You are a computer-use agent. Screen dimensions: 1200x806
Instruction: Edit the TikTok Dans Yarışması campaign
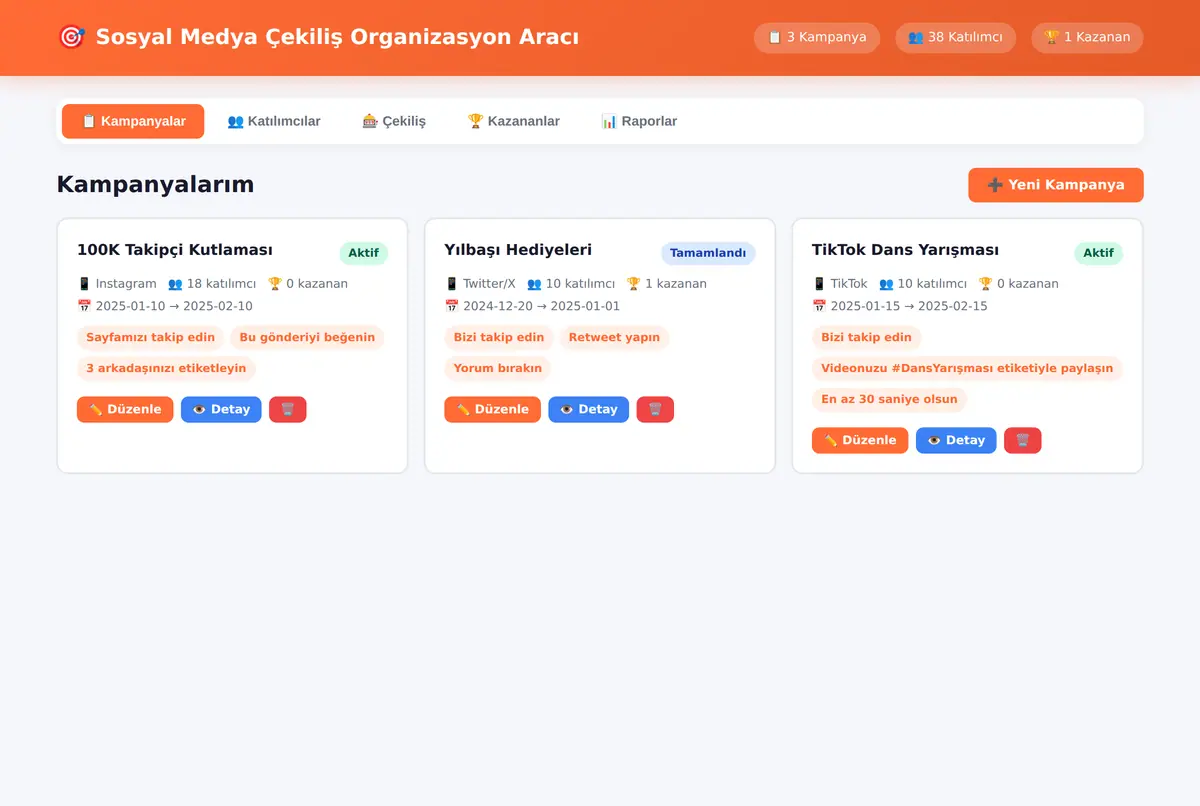tap(860, 440)
